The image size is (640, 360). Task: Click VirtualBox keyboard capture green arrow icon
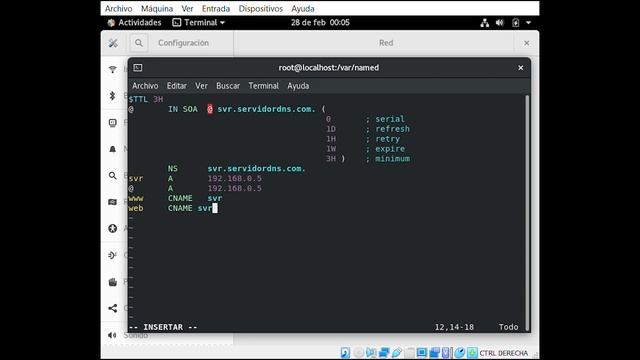[472, 353]
